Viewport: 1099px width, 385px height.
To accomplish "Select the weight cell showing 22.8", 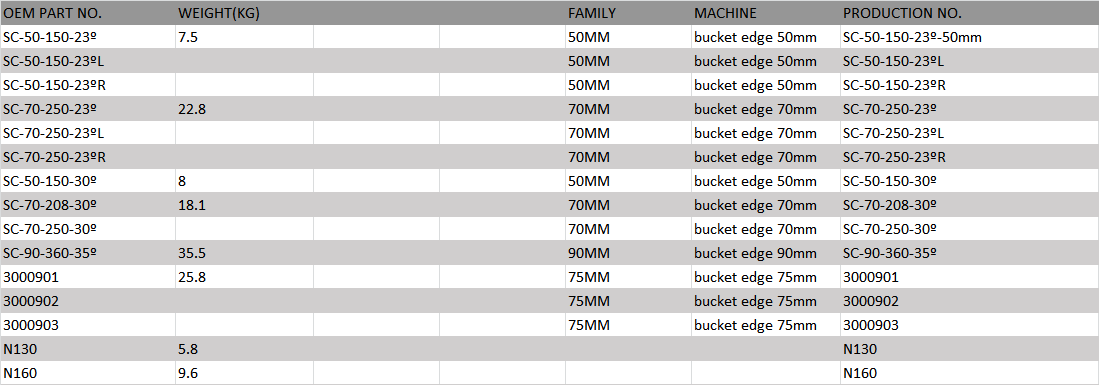I will (245, 109).
